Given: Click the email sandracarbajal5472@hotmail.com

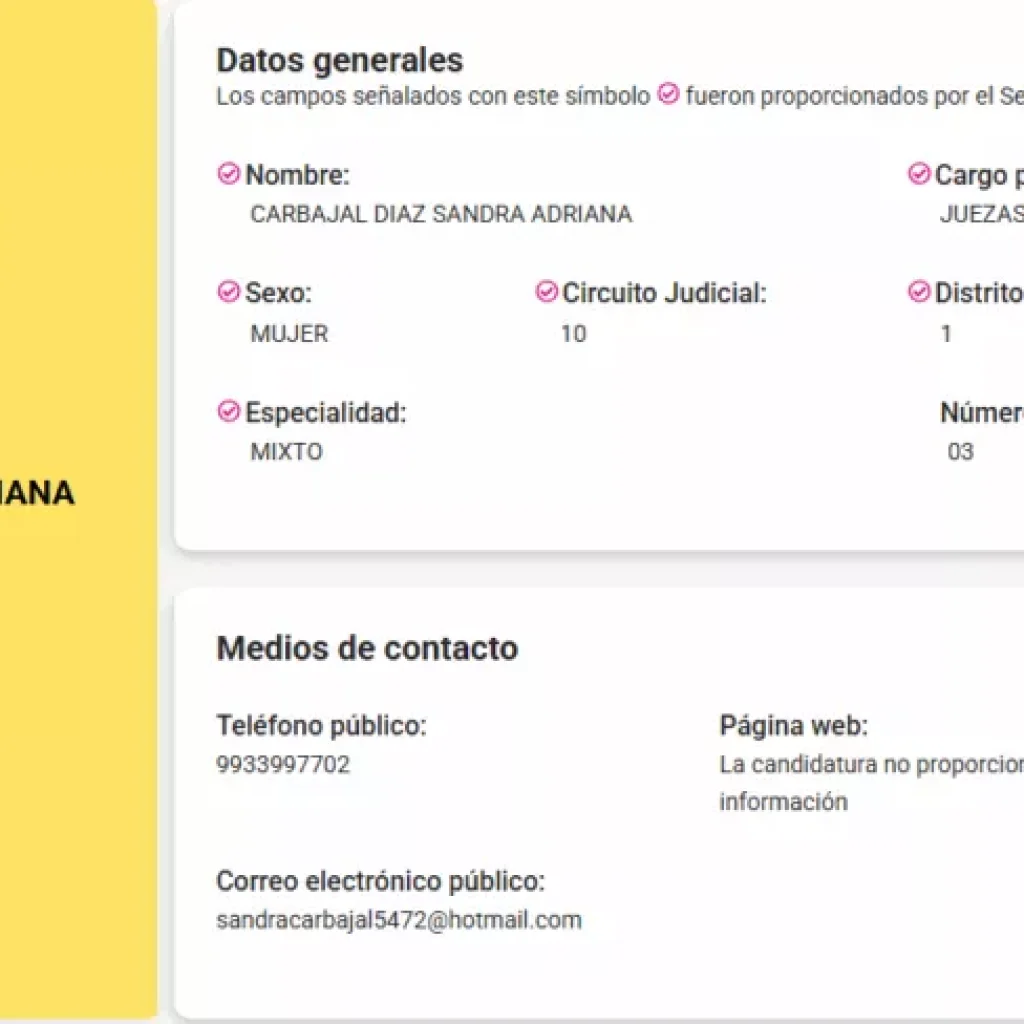Looking at the screenshot, I should pyautogui.click(x=399, y=920).
